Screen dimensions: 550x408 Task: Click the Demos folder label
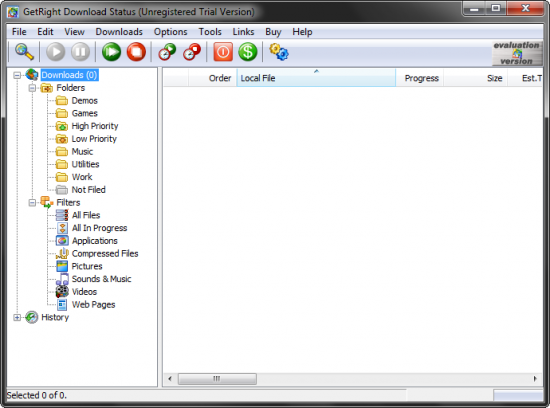(x=85, y=101)
